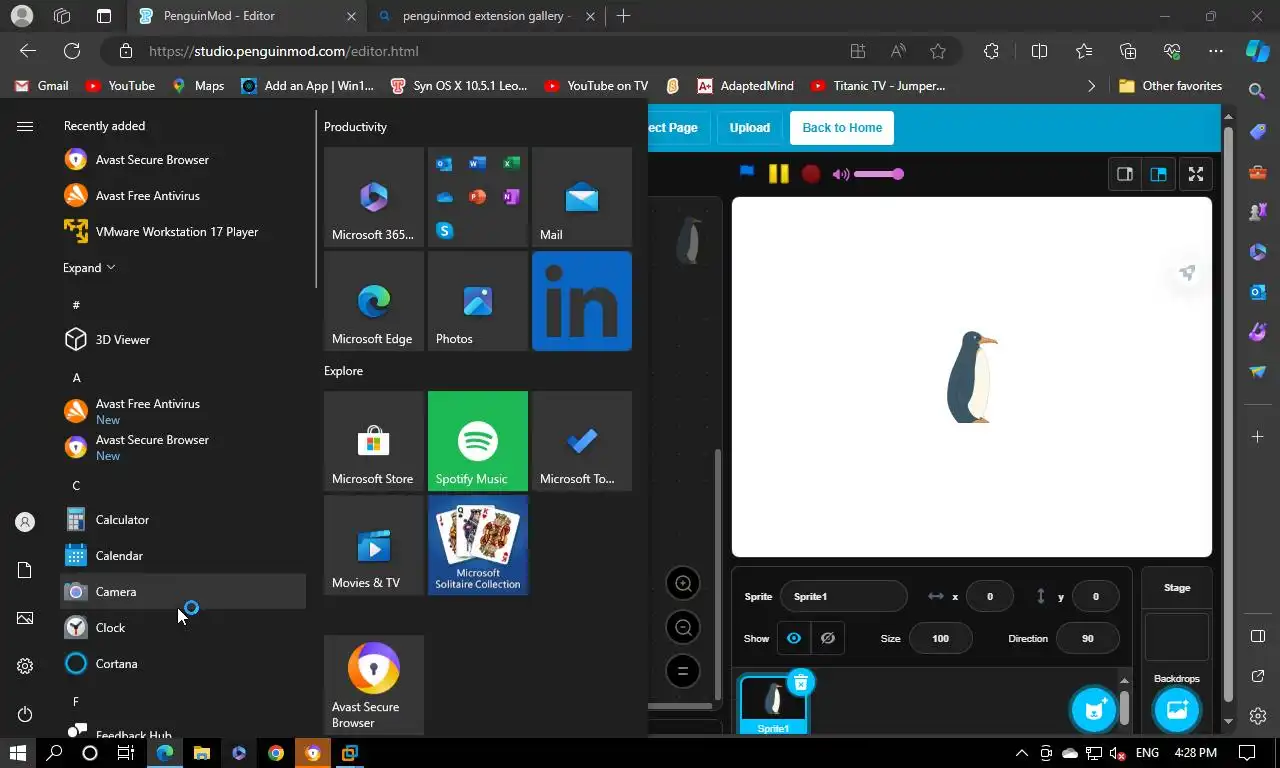Open a new browser tab
The image size is (1280, 768).
pos(623,16)
